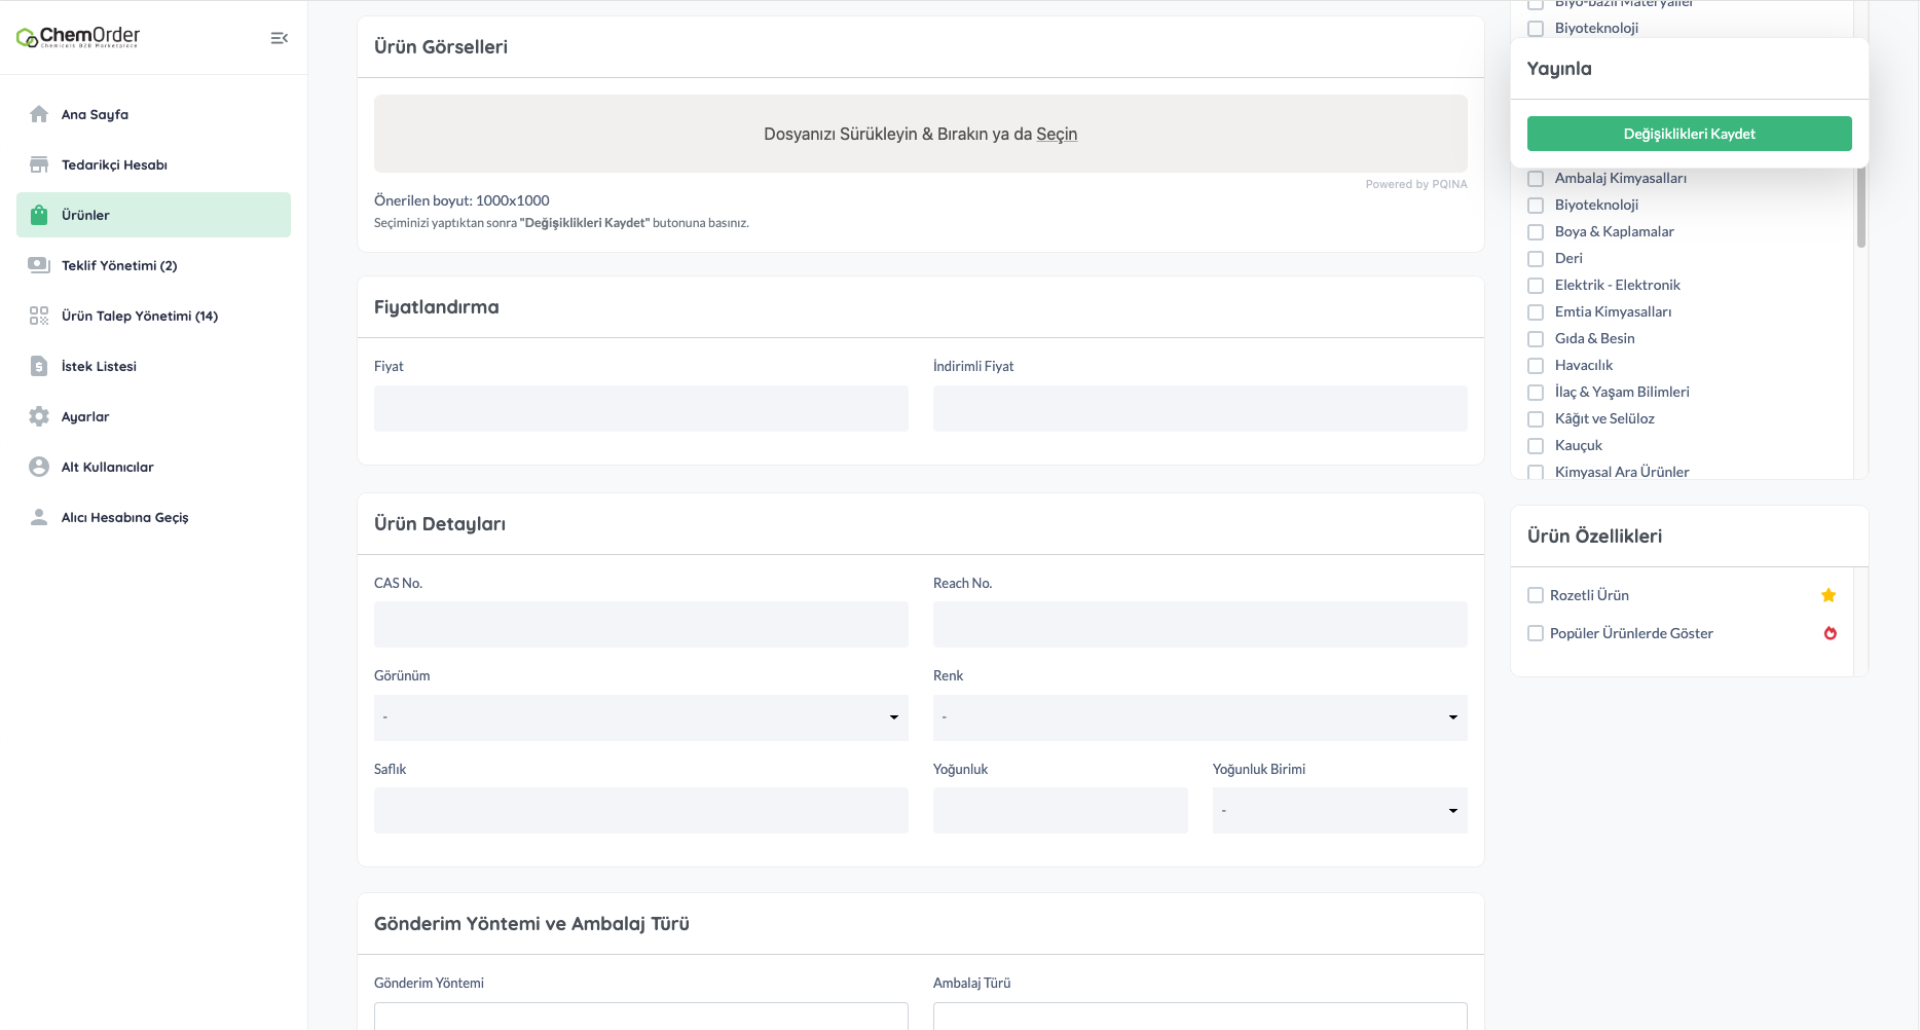Click the Seçin link to choose a file

(x=1056, y=134)
